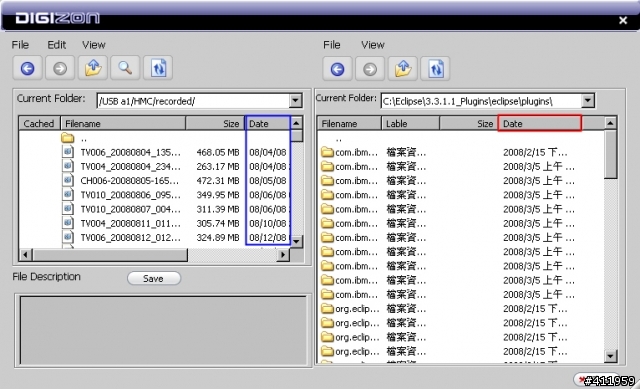
Task: Sort right list by Lable column
Action: [x=411, y=123]
